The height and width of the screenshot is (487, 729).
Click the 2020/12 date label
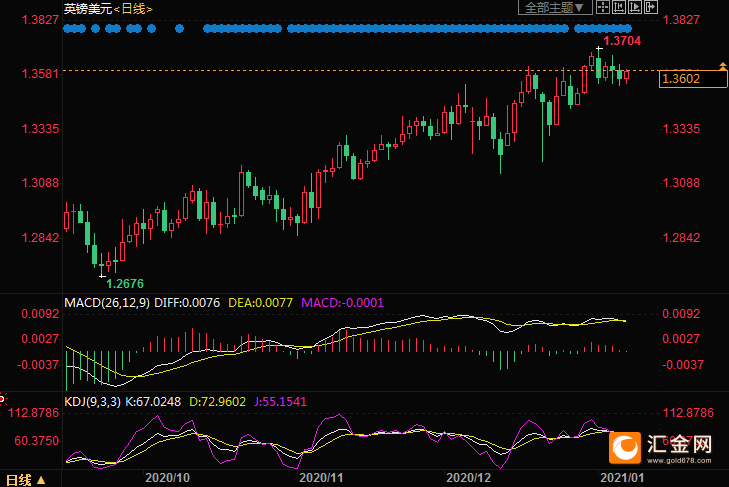pos(469,478)
